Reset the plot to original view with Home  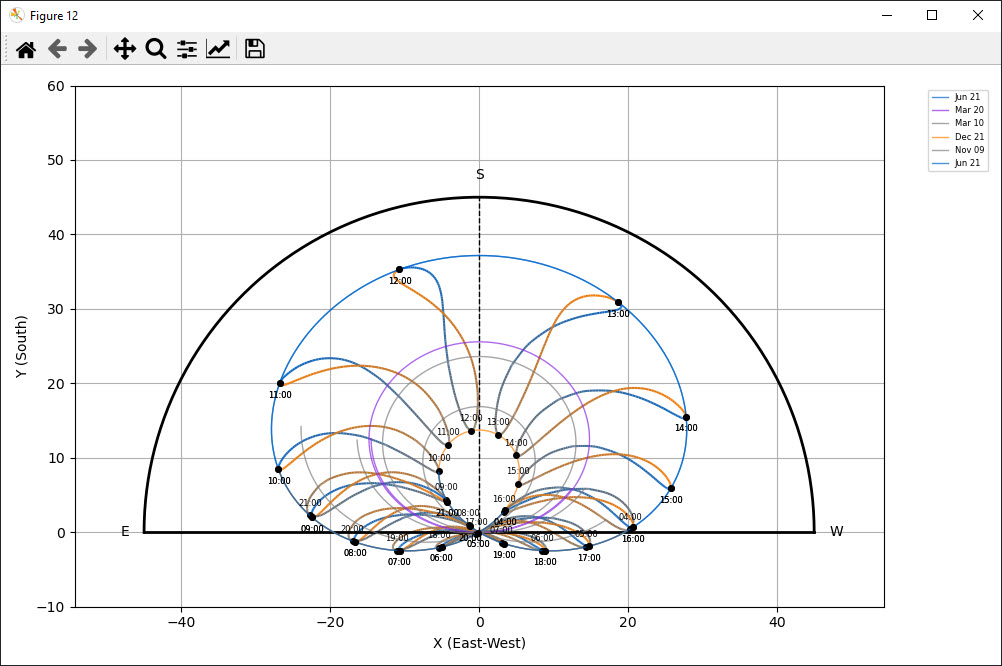(x=26, y=49)
